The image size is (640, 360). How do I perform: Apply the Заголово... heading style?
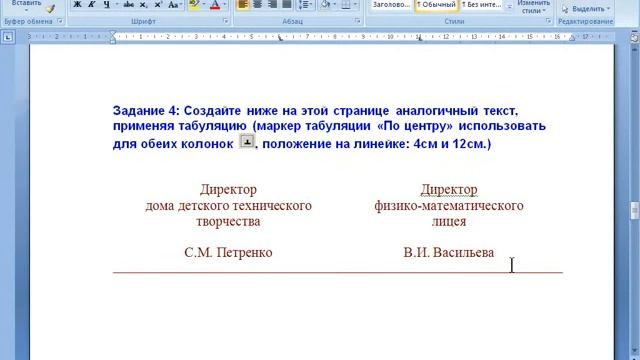(x=391, y=5)
